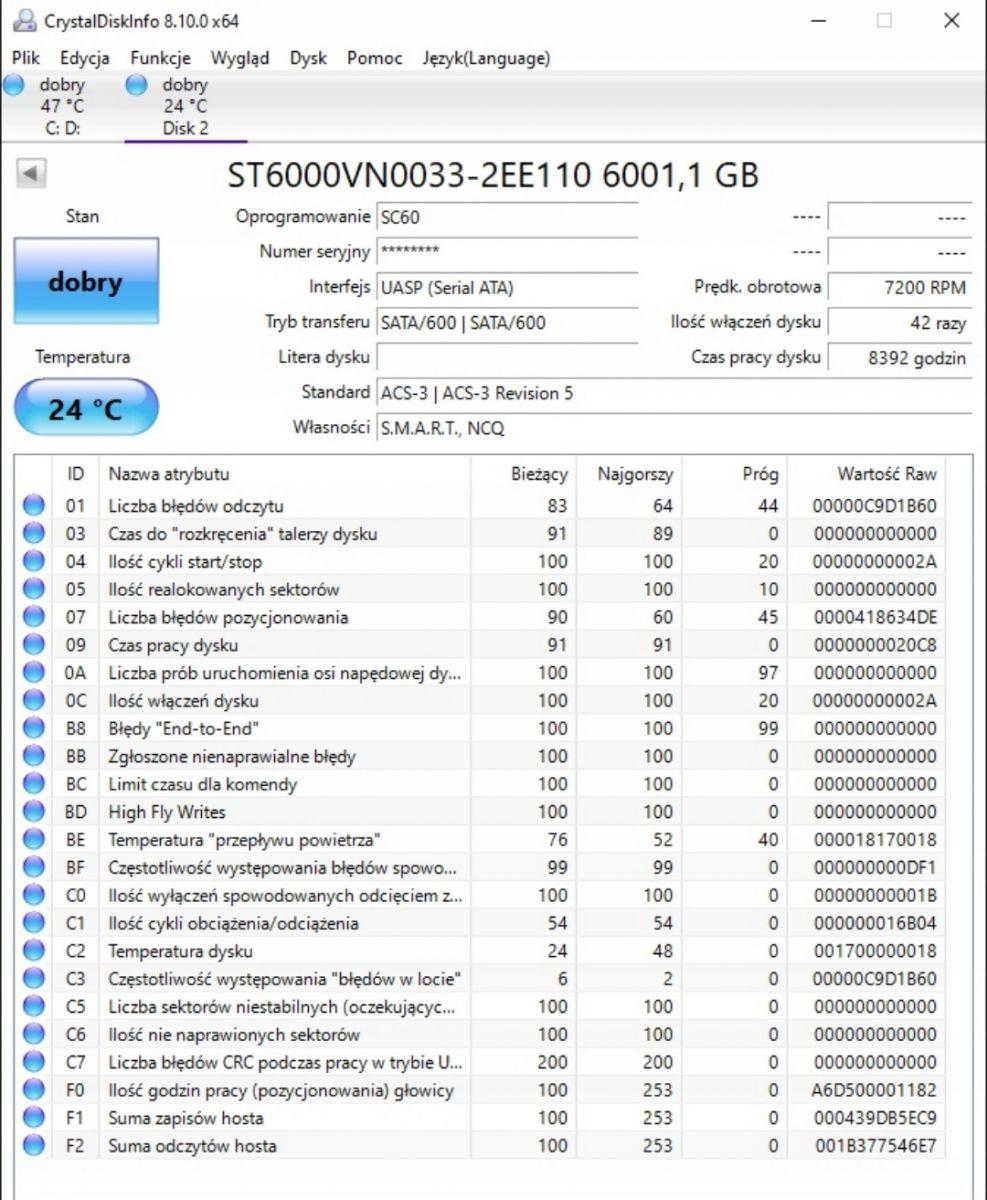The width and height of the screenshot is (987, 1200).
Task: Click status orb for attribute C7 CRC errors
Action: pos(34,1062)
